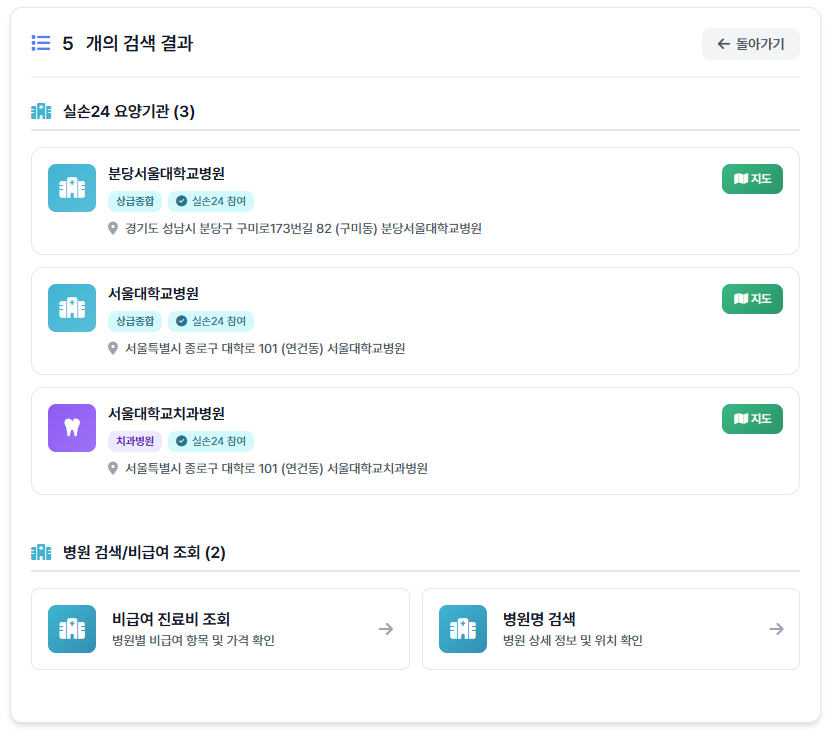
Task: Click 실손24 참여 badge on 서울대학교병원
Action: point(211,321)
